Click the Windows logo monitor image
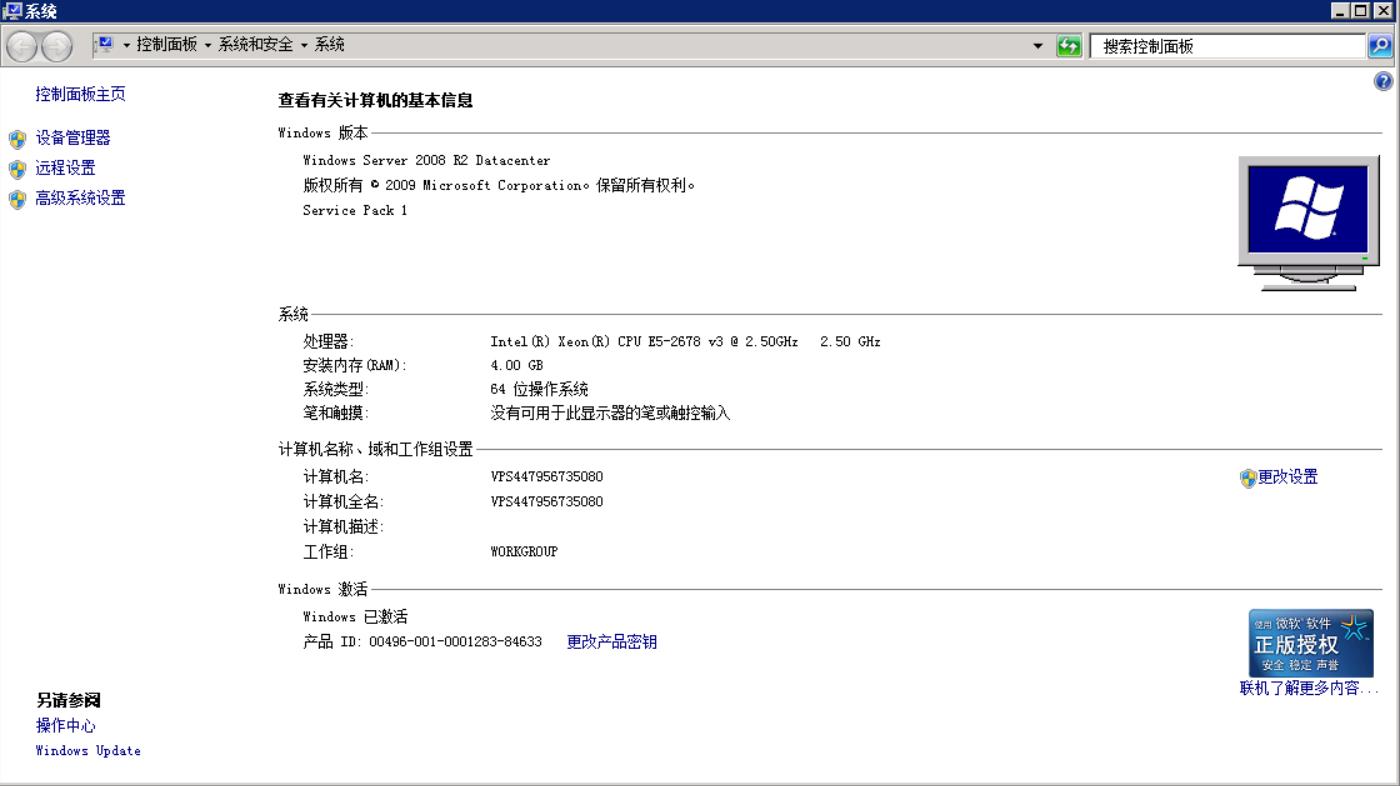Viewport: 1400px width, 786px height. point(1308,223)
